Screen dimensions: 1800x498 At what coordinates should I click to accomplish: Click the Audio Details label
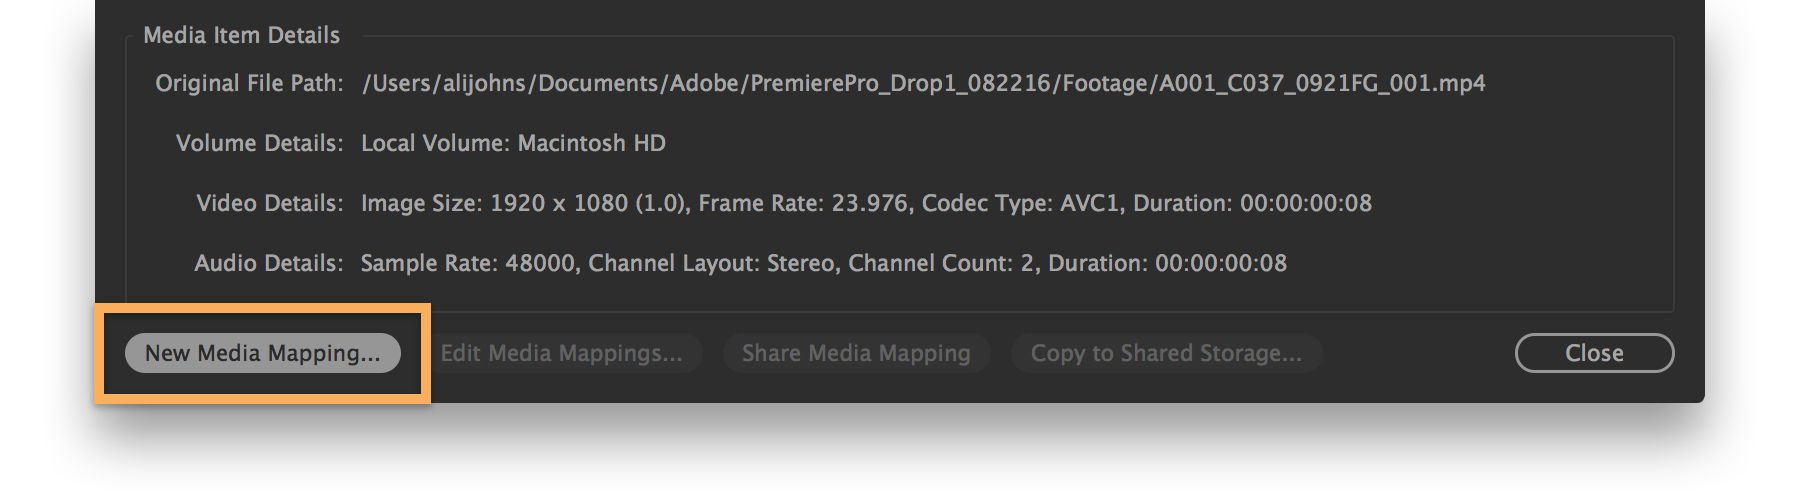(268, 263)
